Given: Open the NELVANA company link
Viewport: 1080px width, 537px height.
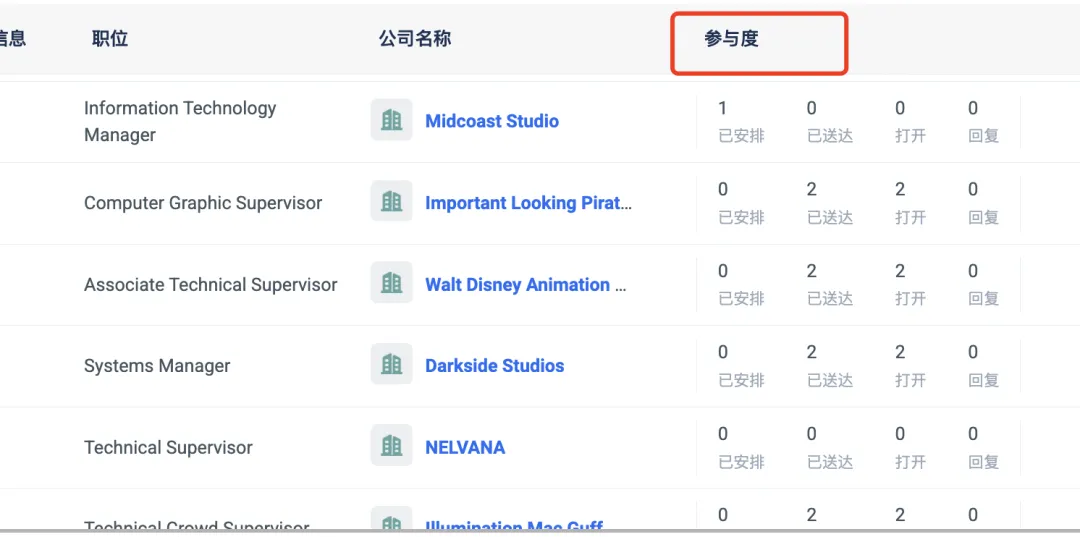Looking at the screenshot, I should coord(465,448).
